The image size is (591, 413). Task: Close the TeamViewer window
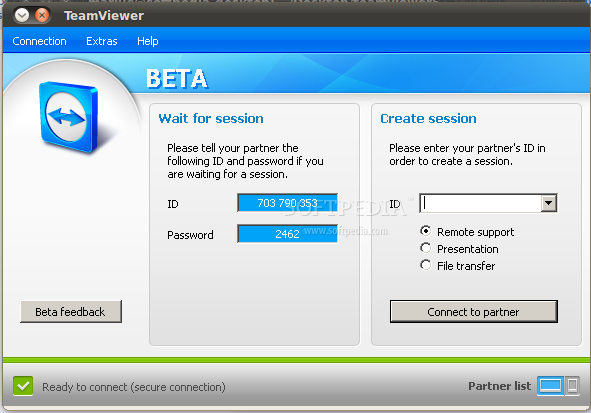point(42,15)
